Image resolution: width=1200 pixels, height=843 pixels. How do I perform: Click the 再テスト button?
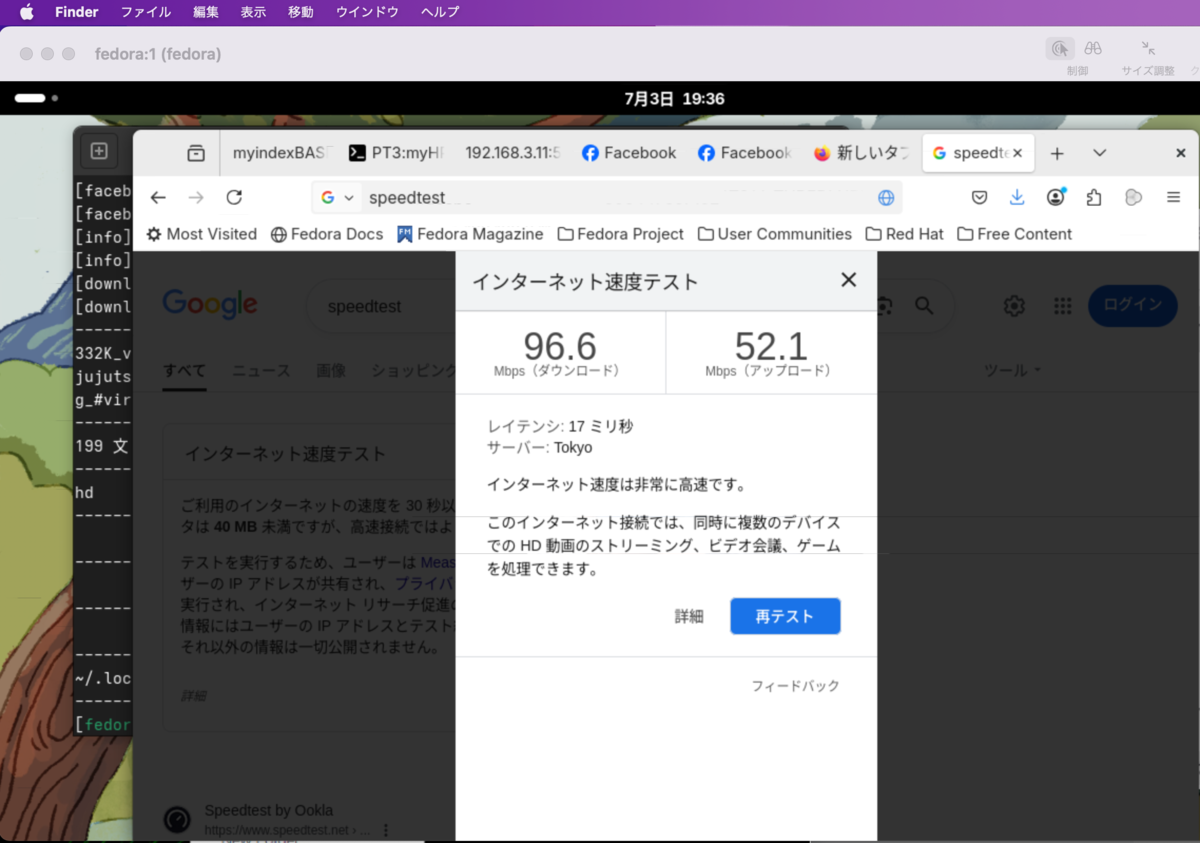click(x=785, y=616)
